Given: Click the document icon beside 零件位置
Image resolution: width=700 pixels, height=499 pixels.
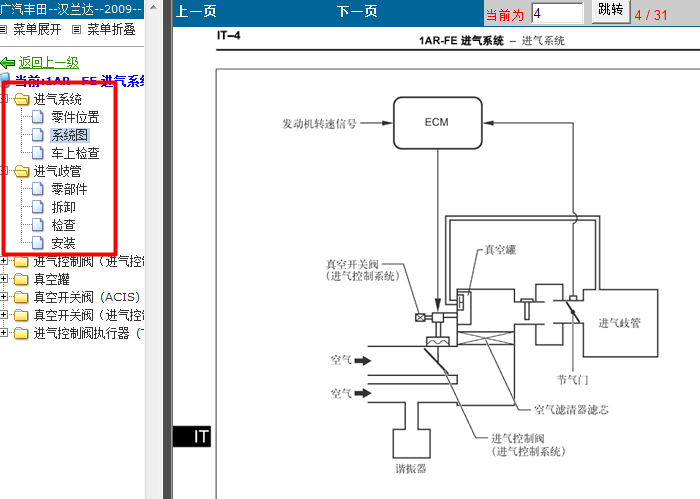Looking at the screenshot, I should [x=38, y=117].
